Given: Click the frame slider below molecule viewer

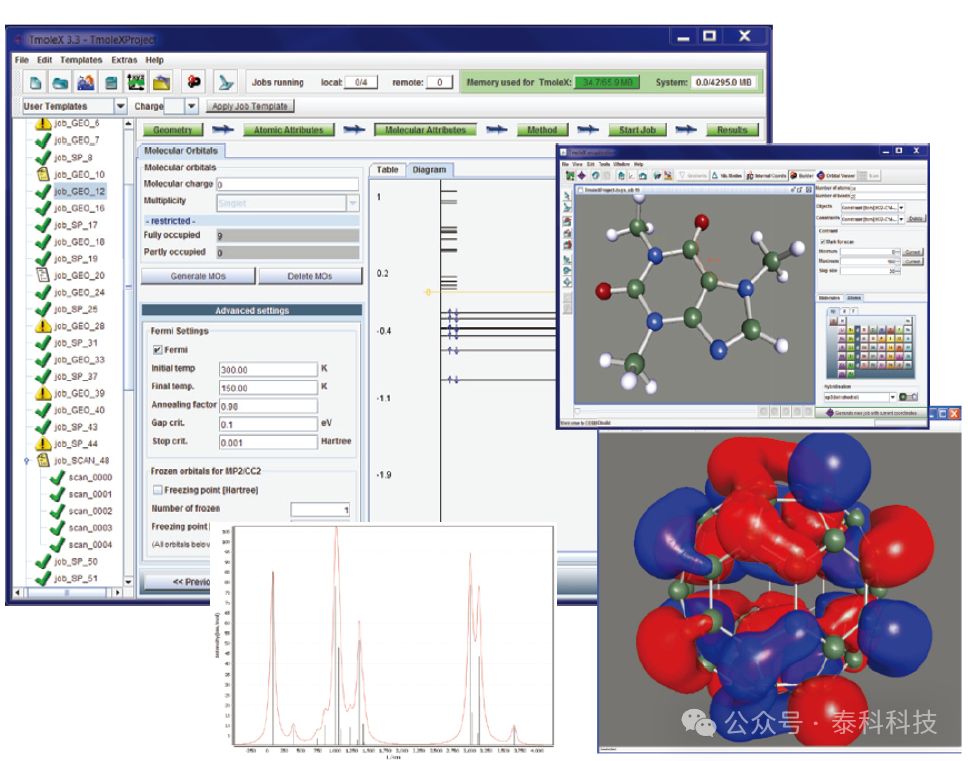Looking at the screenshot, I should pos(666,411).
